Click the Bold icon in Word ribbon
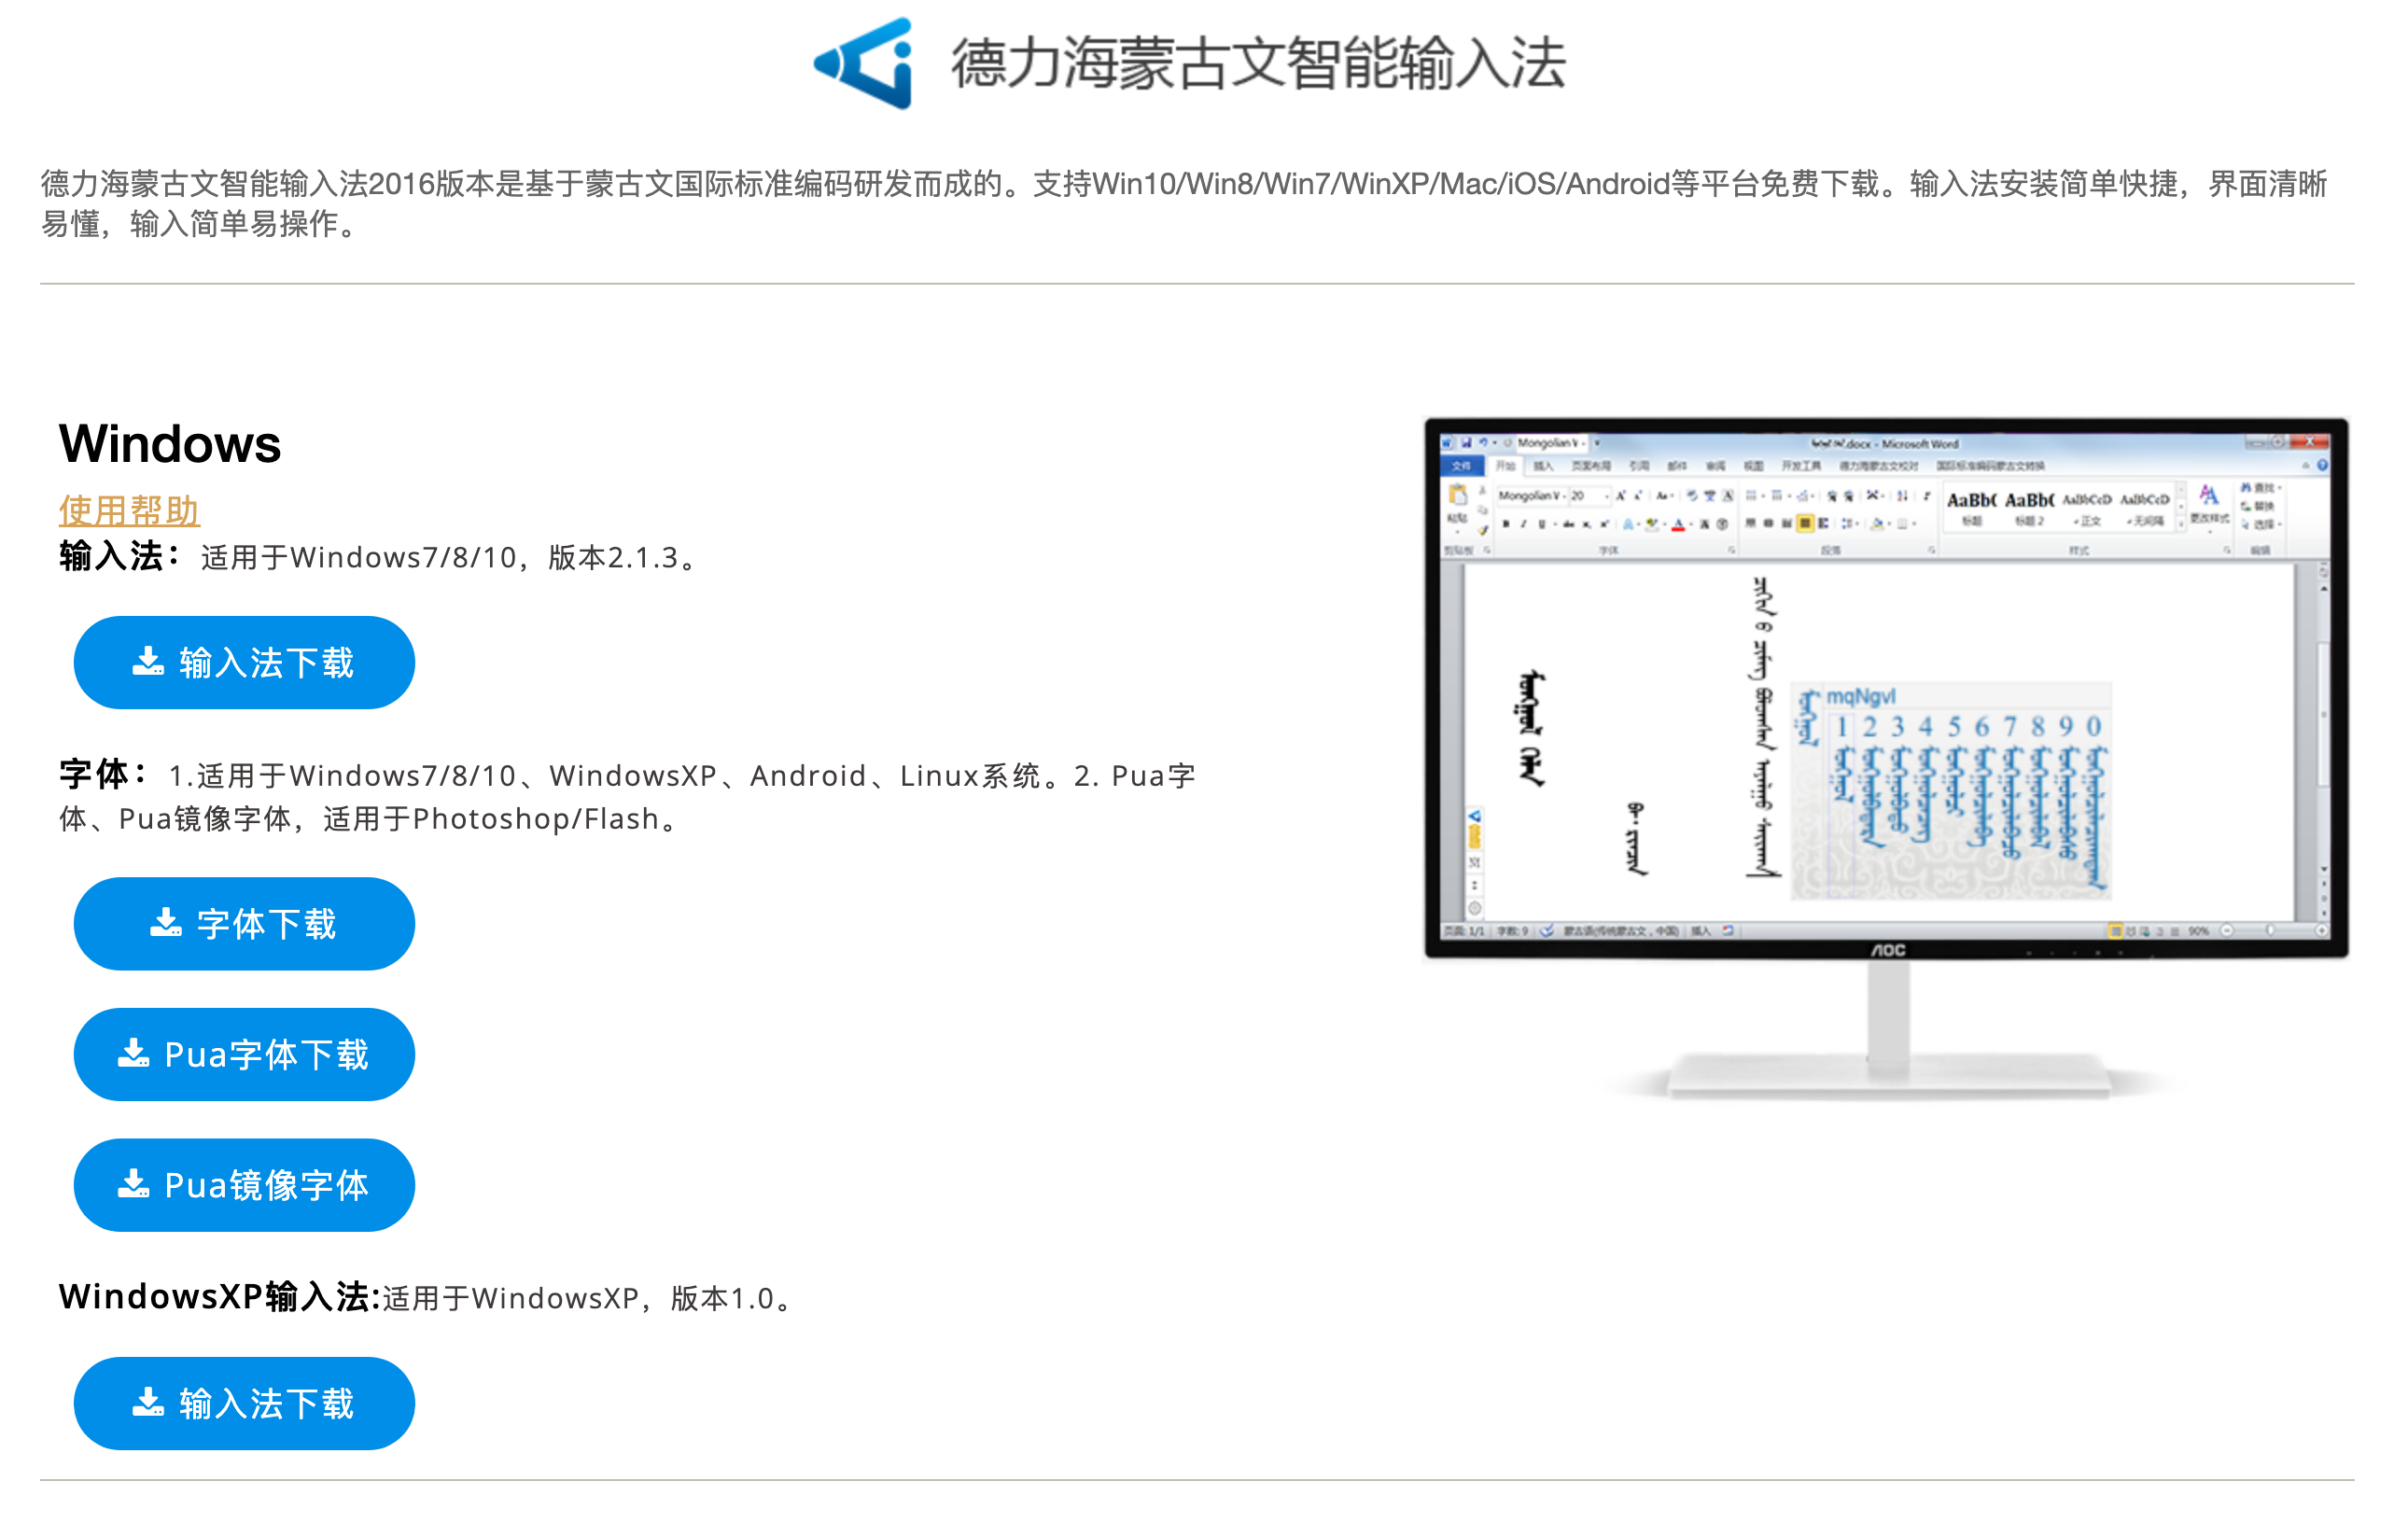 tap(1506, 524)
